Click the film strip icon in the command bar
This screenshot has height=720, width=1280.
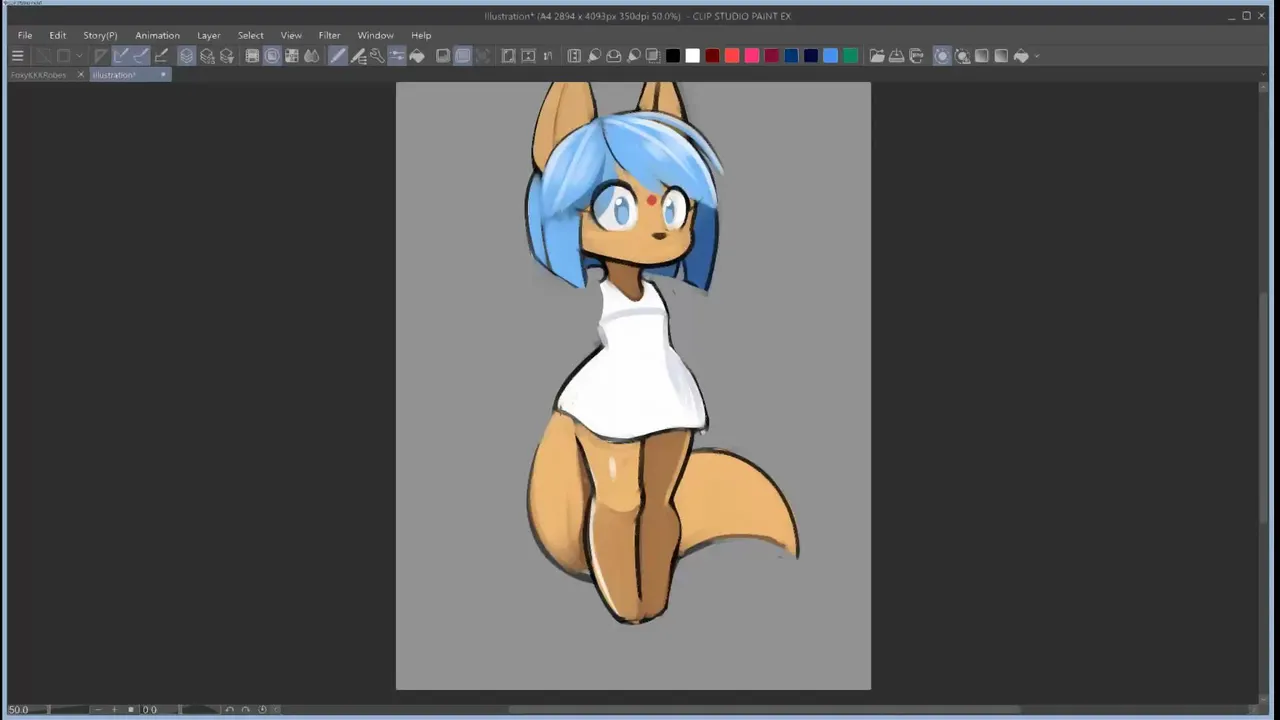coord(252,56)
